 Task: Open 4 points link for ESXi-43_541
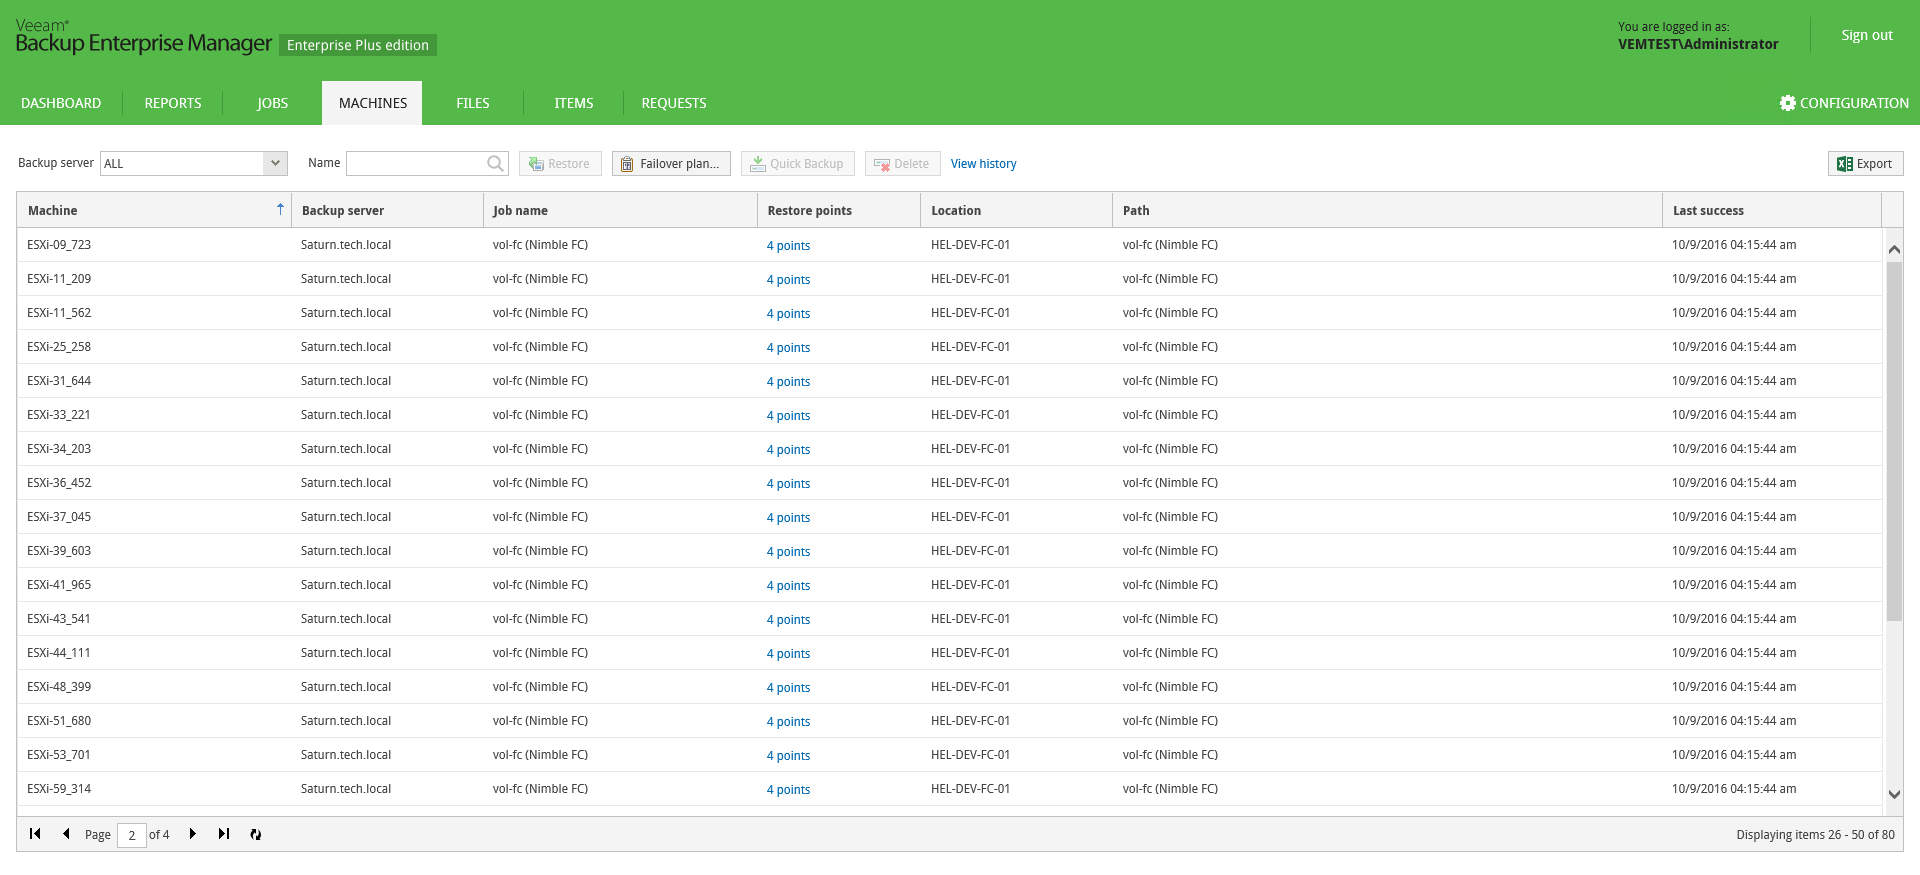(x=788, y=620)
